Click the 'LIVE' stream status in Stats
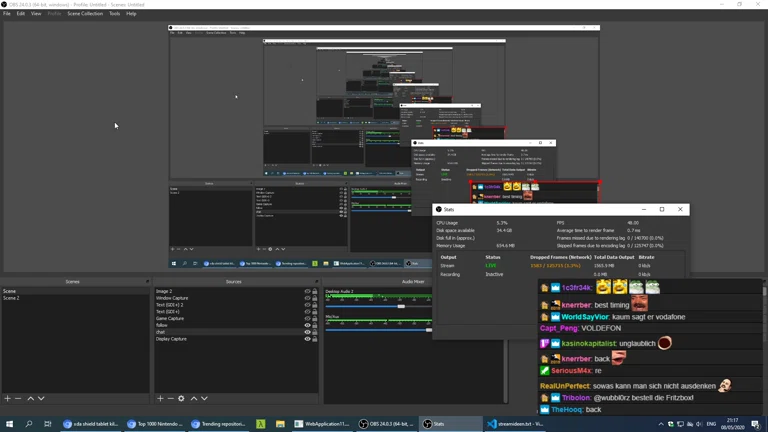This screenshot has width=768, height=432. pos(491,266)
